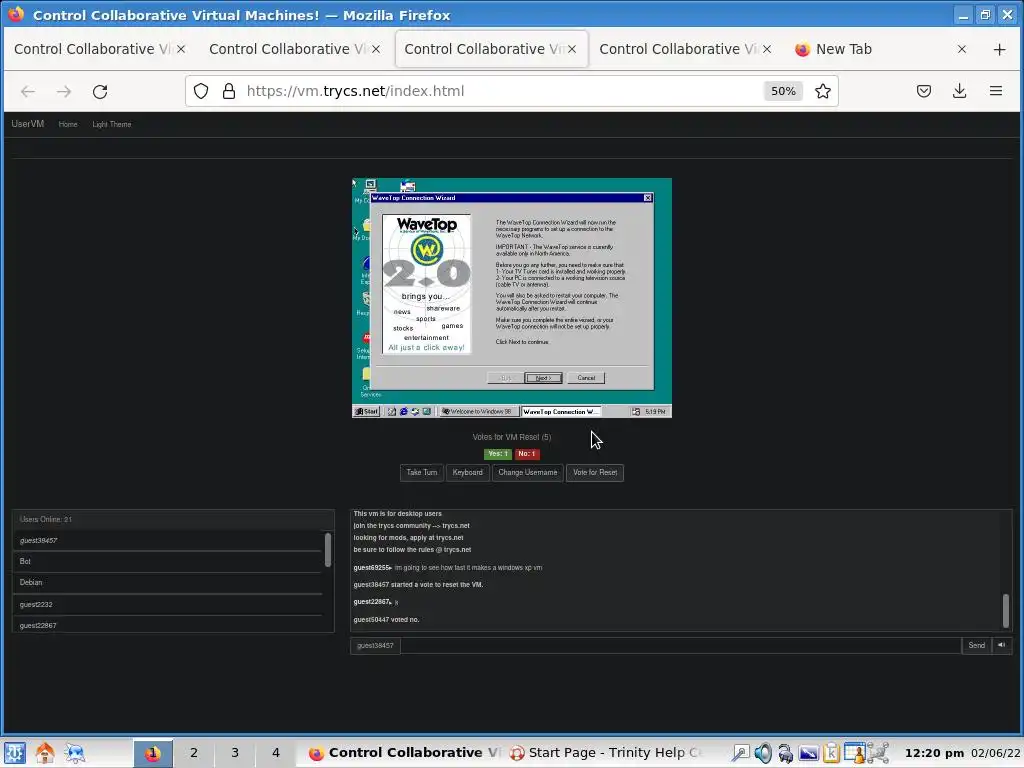Switch to virtual desktop 2

click(x=193, y=753)
